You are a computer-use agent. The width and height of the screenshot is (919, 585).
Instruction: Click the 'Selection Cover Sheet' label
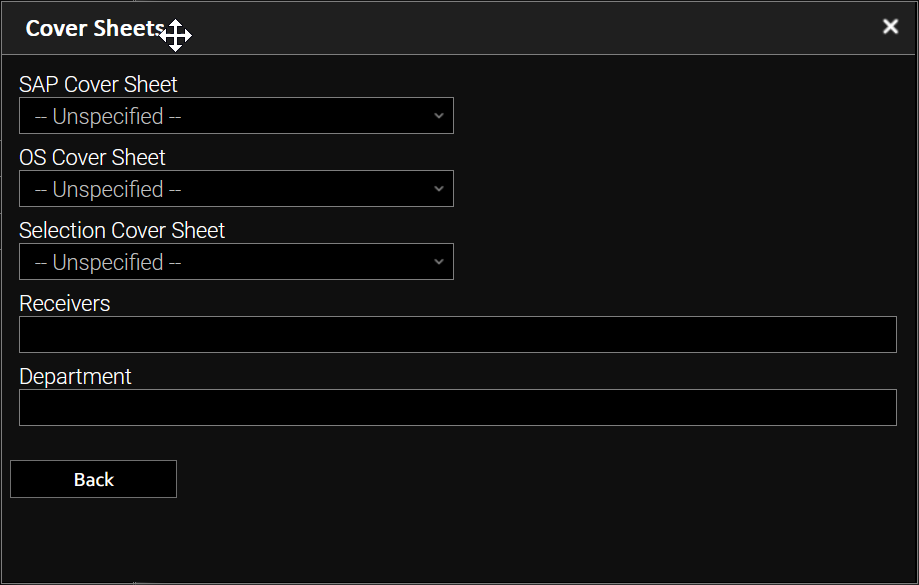(122, 231)
